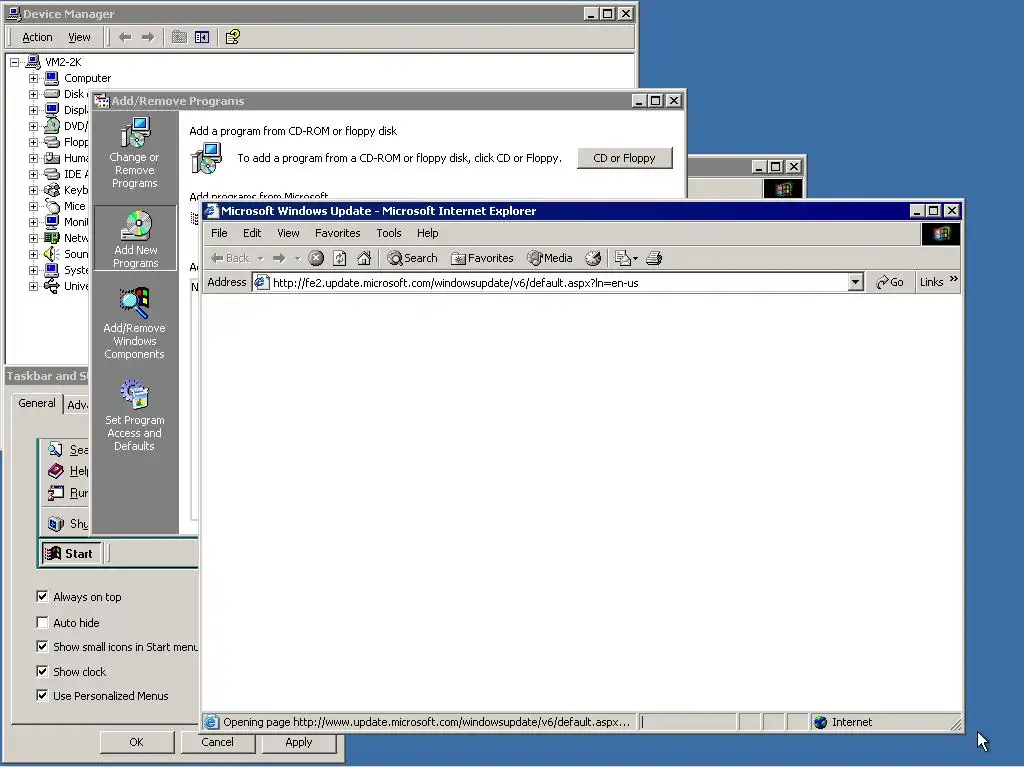Open View menu in Device Manager
This screenshot has width=1024, height=768.
pyautogui.click(x=80, y=37)
